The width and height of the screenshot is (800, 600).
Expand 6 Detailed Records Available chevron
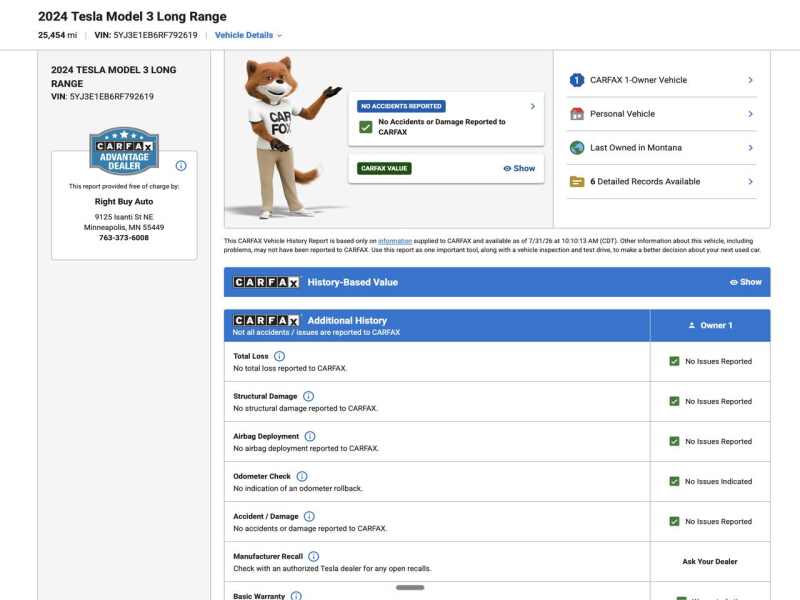pyautogui.click(x=751, y=181)
